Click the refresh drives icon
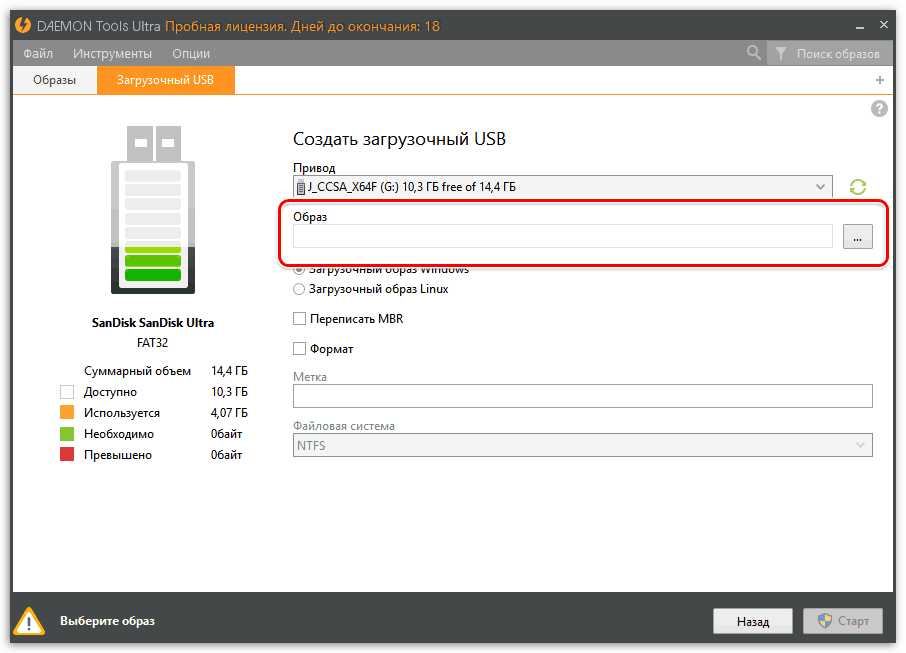 click(x=857, y=187)
